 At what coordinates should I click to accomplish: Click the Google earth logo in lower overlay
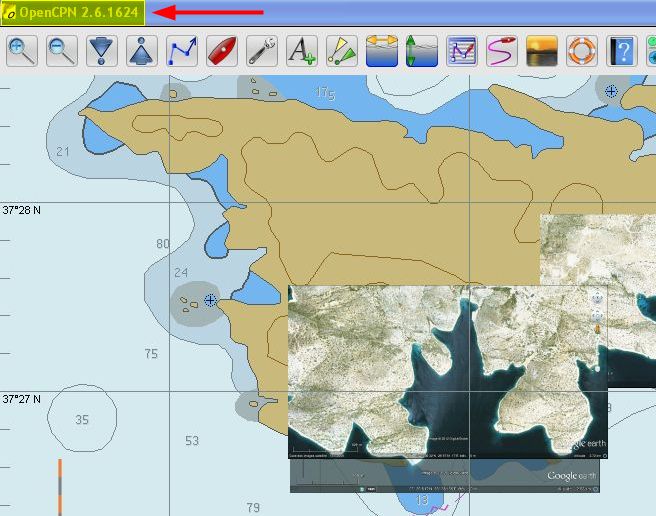(571, 476)
